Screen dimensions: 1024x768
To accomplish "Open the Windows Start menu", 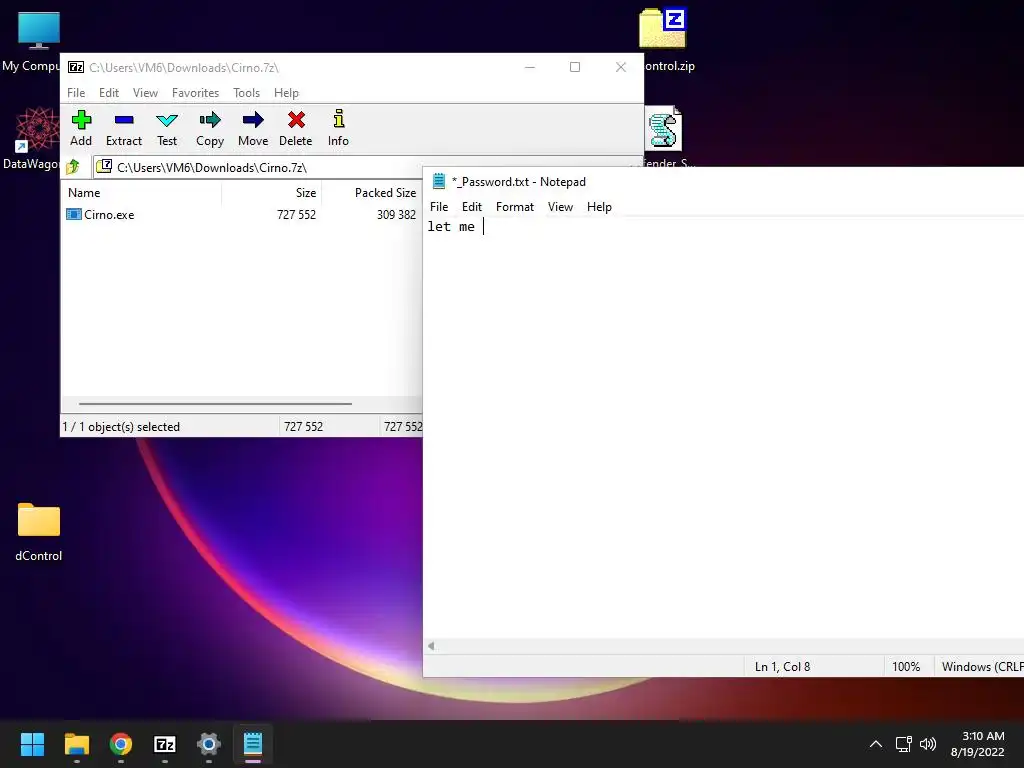I will (x=32, y=744).
